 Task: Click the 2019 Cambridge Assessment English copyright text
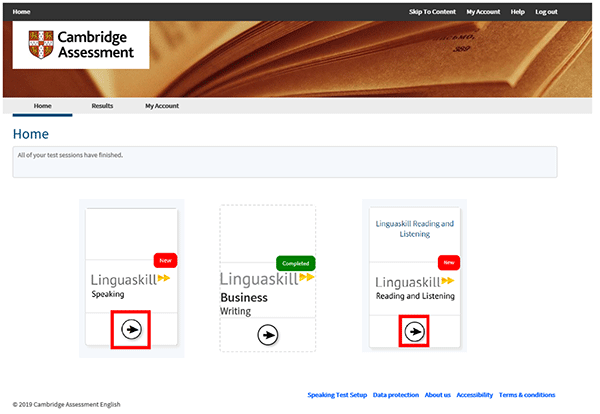(x=66, y=404)
